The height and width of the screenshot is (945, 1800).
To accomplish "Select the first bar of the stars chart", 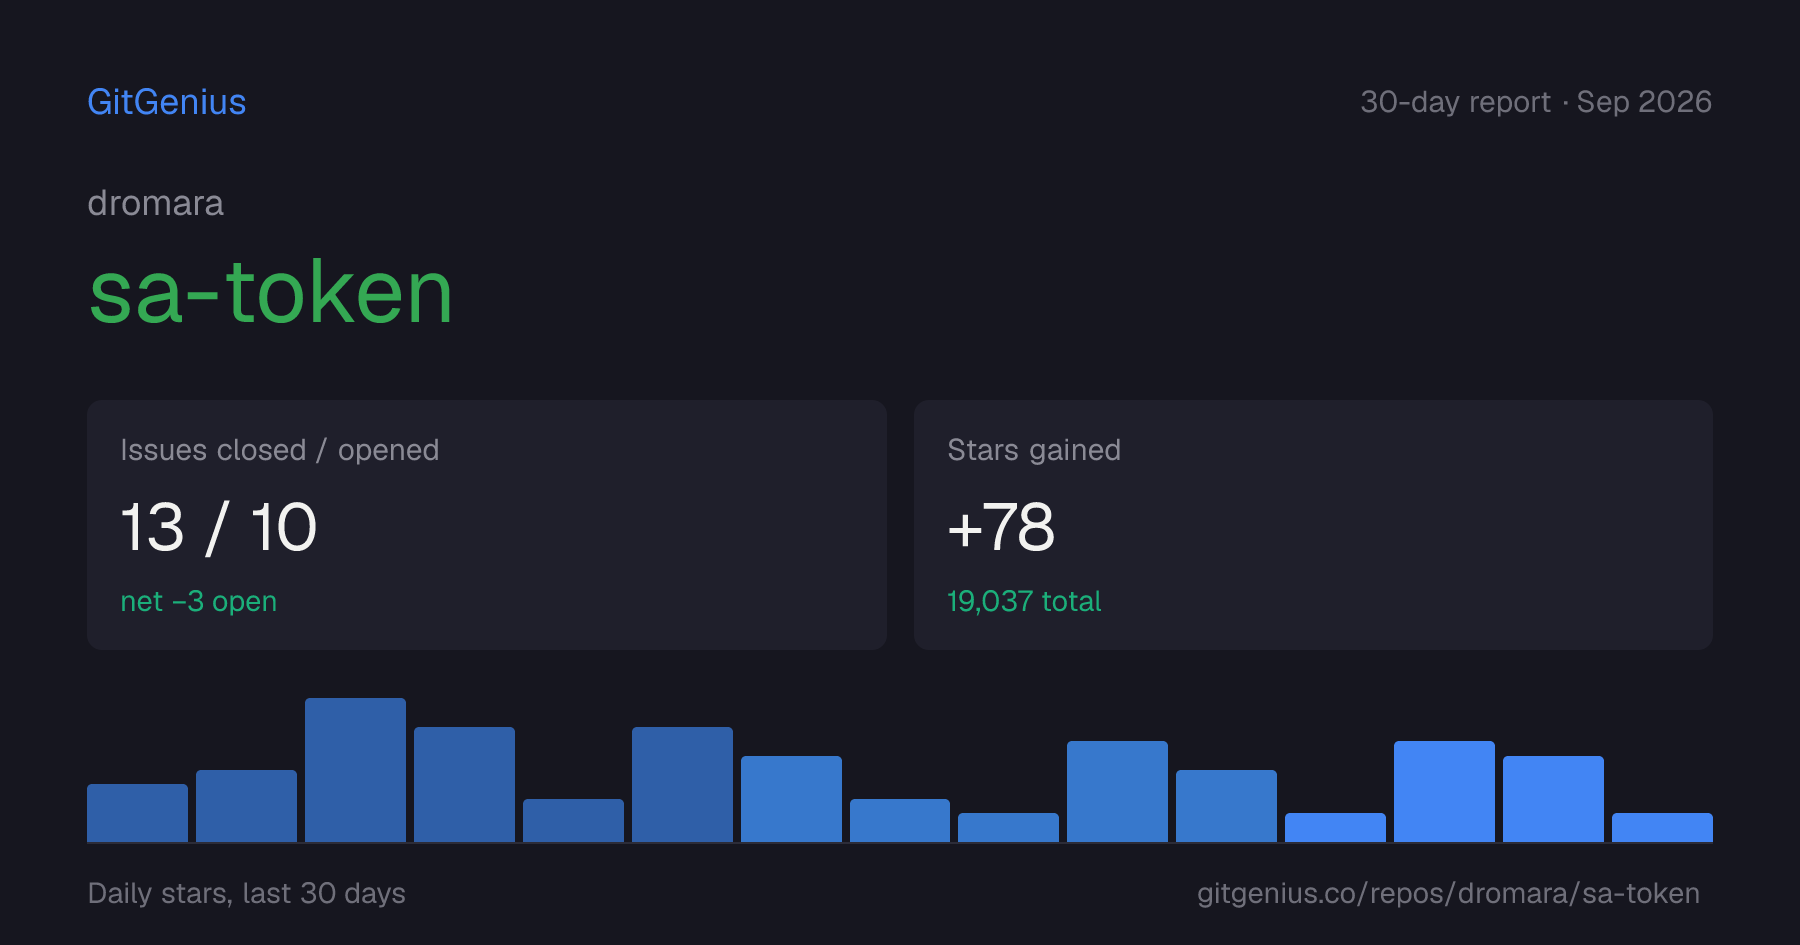I will 137,813.
